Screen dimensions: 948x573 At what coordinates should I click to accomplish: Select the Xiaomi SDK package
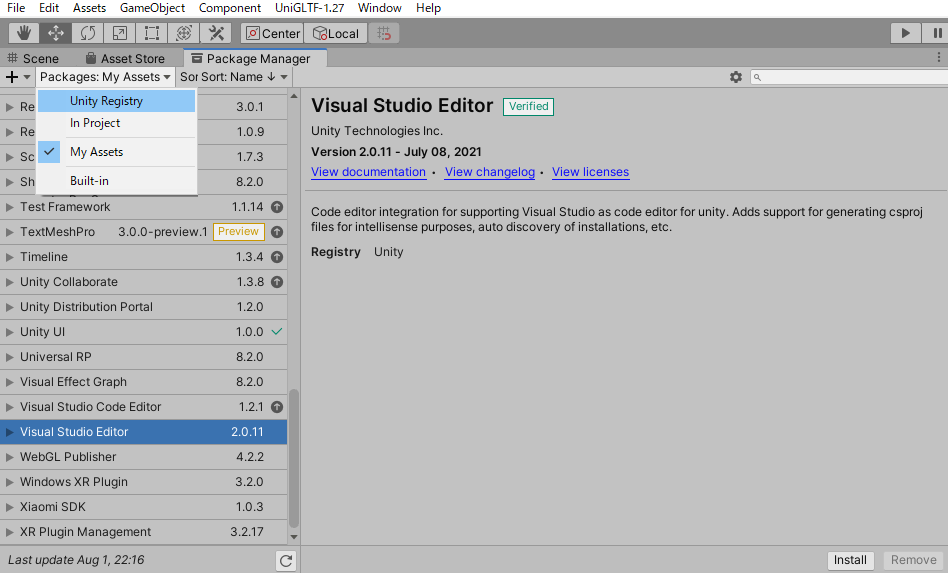143,507
